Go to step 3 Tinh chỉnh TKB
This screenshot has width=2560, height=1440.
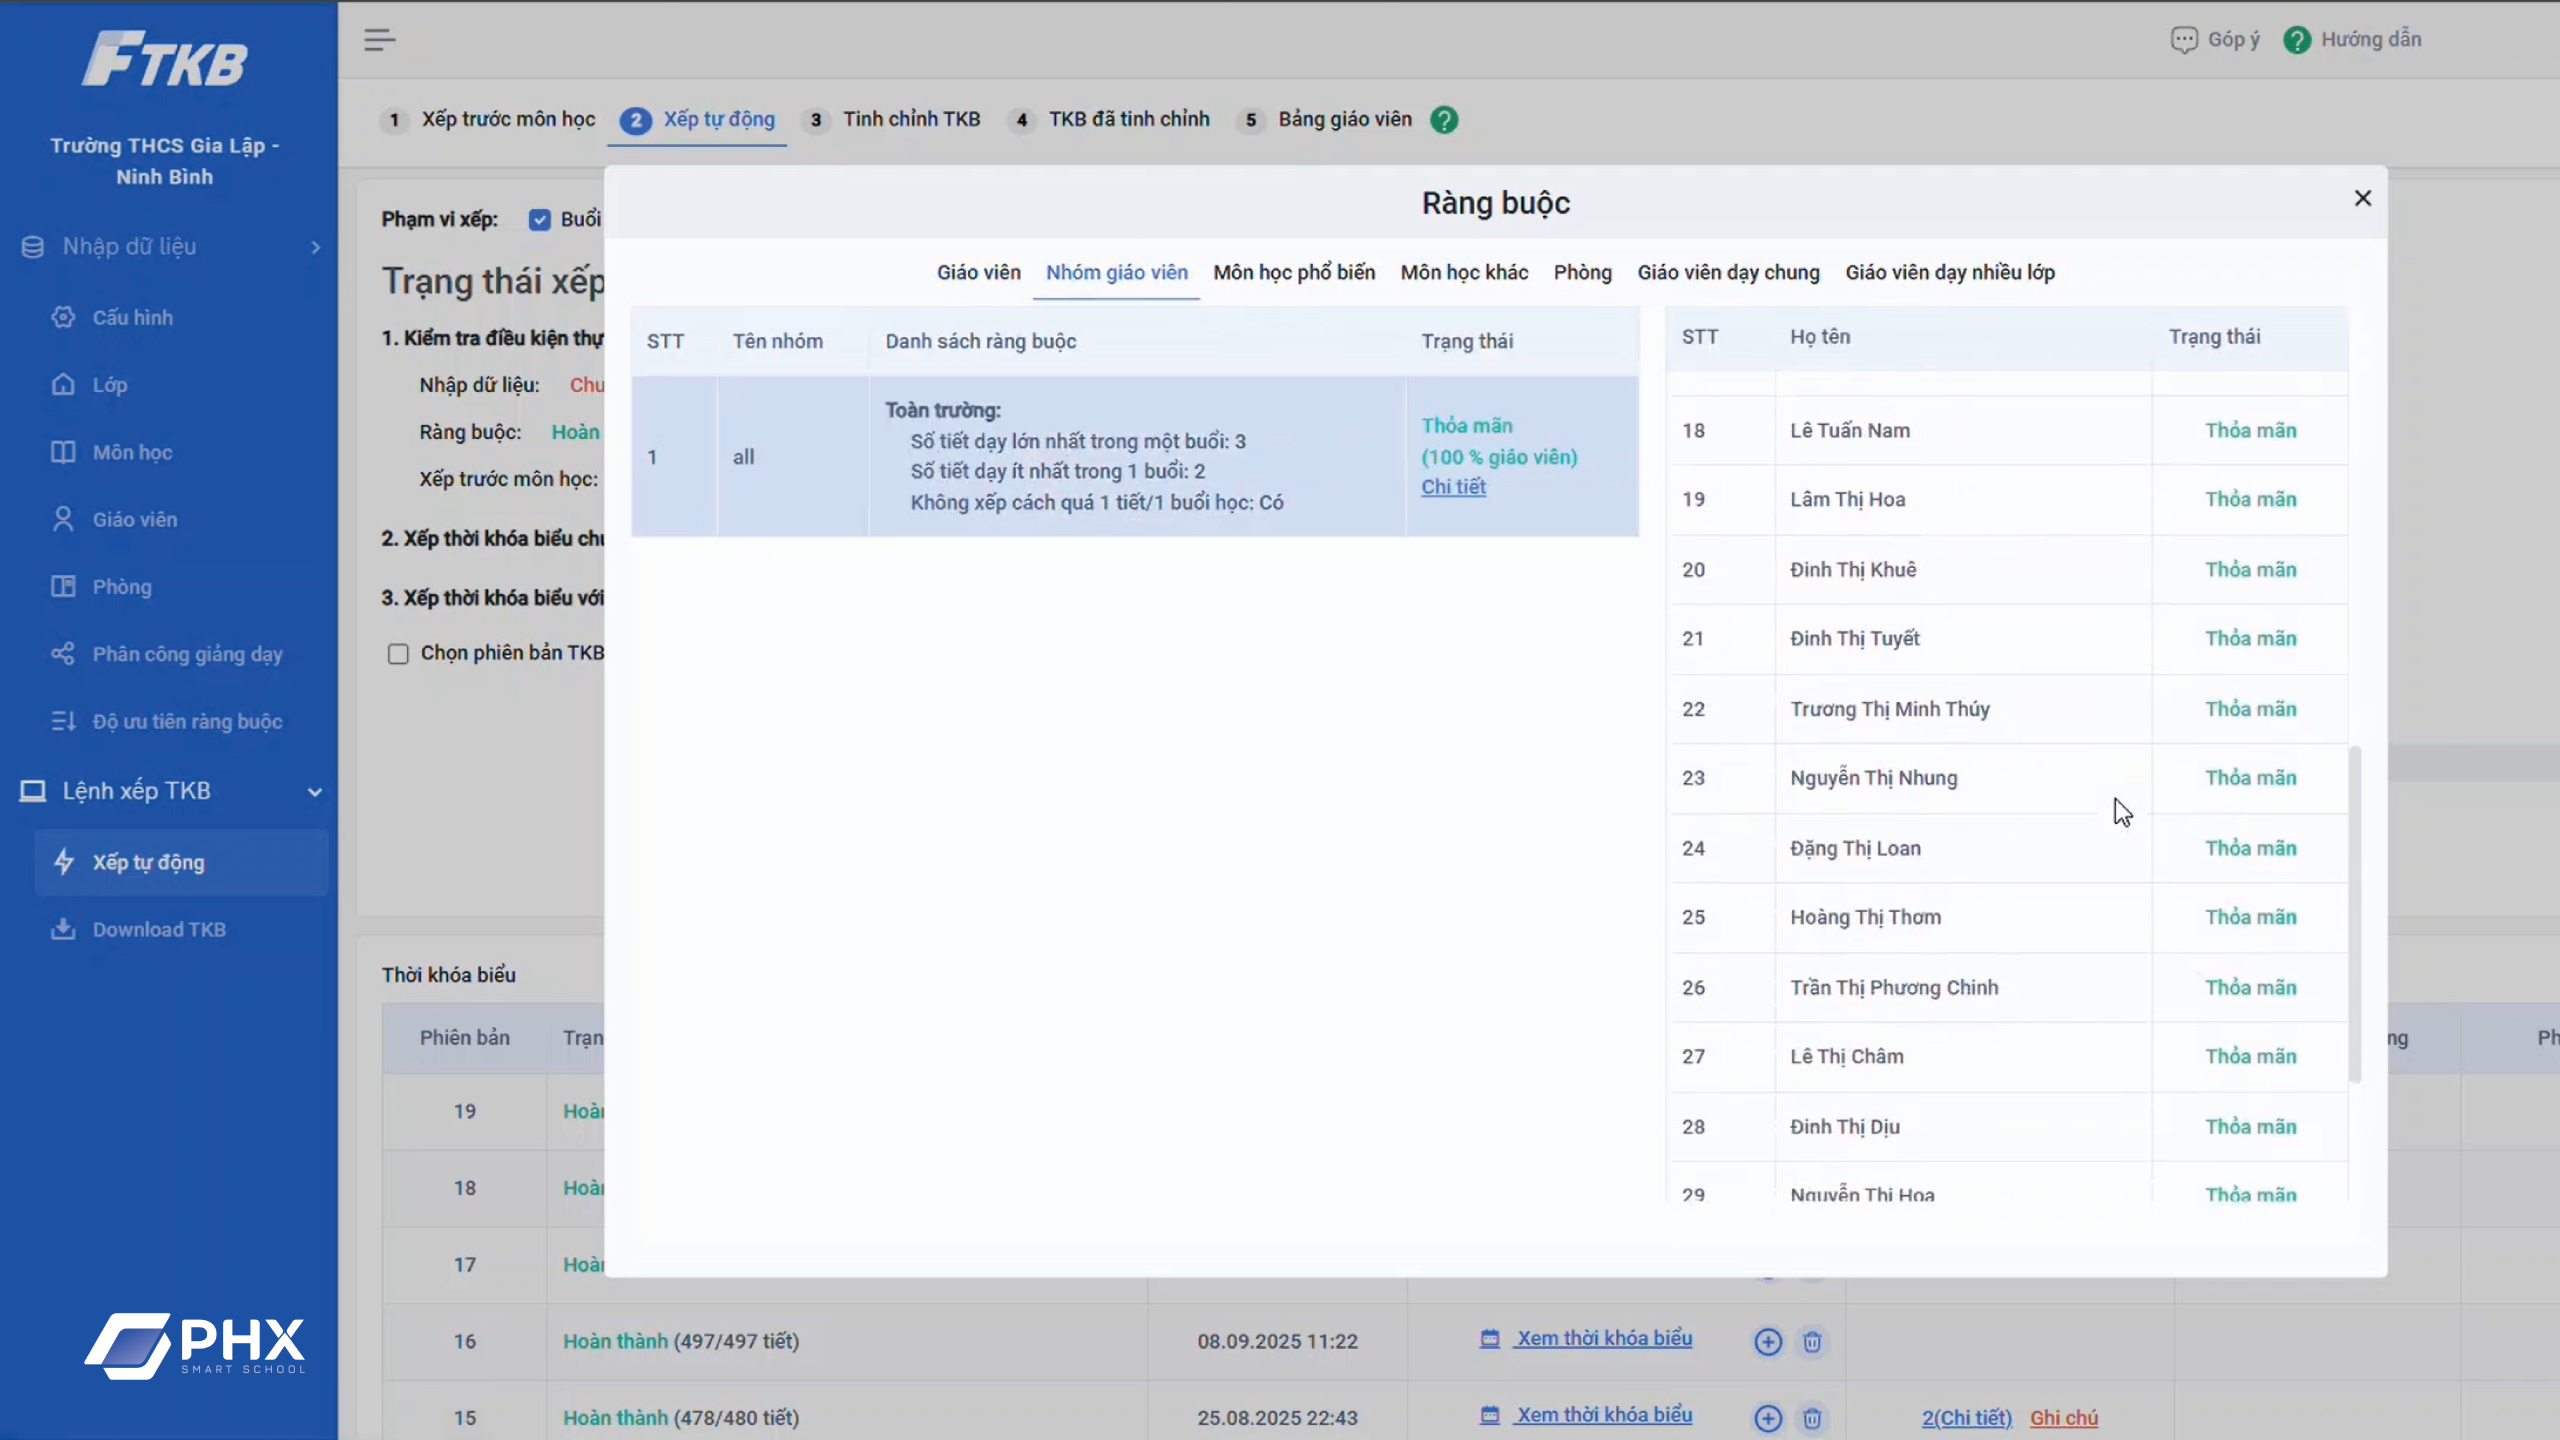[x=910, y=120]
